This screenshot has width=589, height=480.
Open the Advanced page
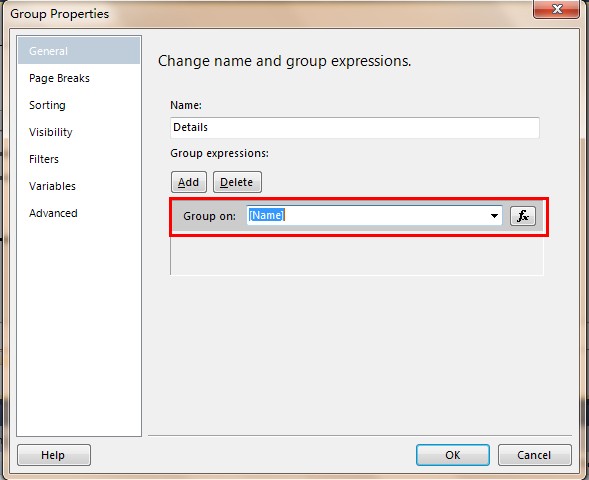pos(53,213)
